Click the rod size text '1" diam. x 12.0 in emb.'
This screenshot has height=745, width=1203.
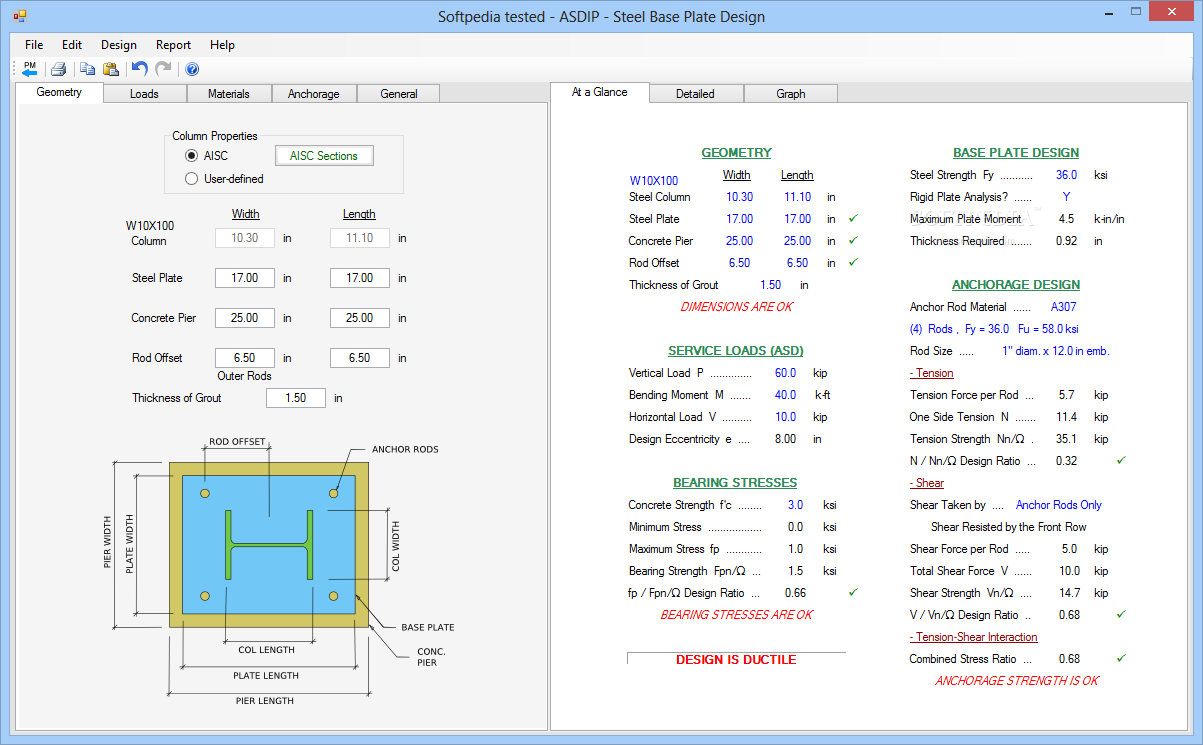(1056, 351)
